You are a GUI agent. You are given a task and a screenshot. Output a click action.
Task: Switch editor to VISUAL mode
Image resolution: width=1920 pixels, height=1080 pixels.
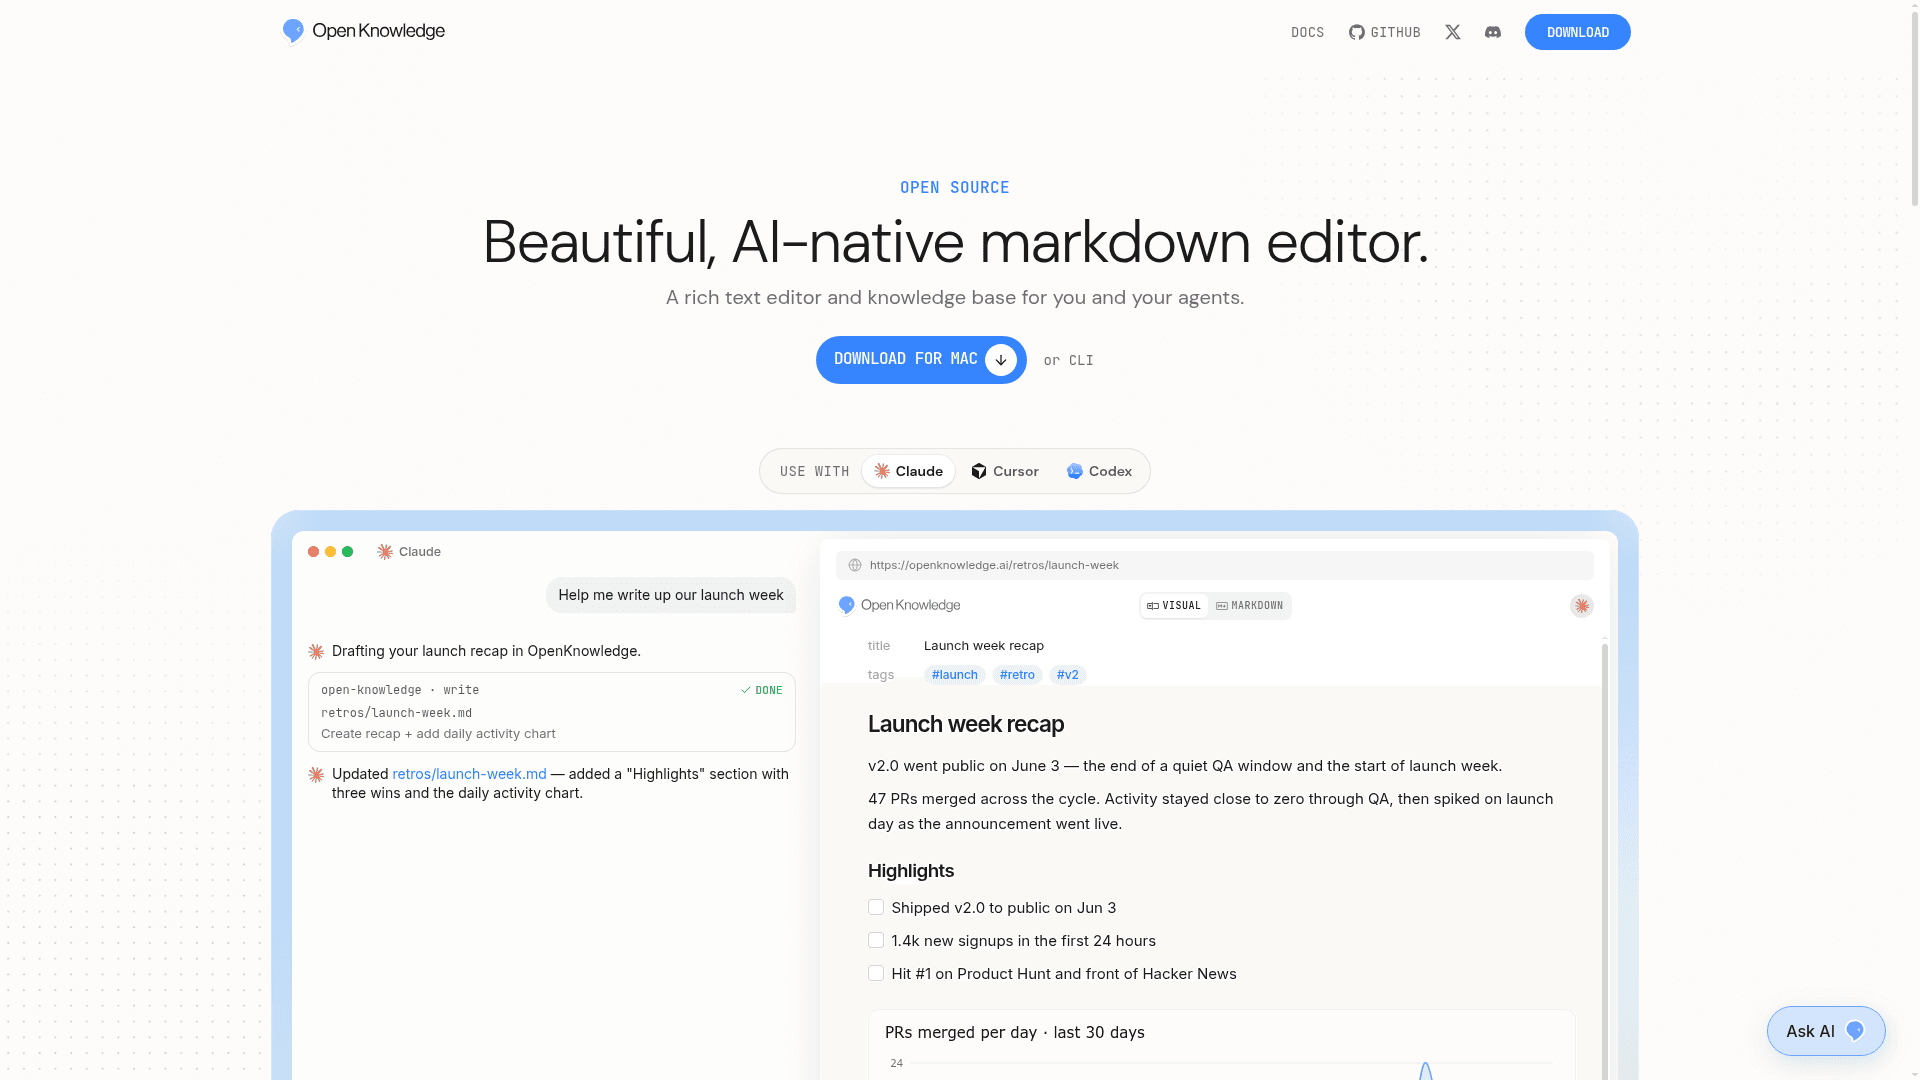[x=1174, y=606]
